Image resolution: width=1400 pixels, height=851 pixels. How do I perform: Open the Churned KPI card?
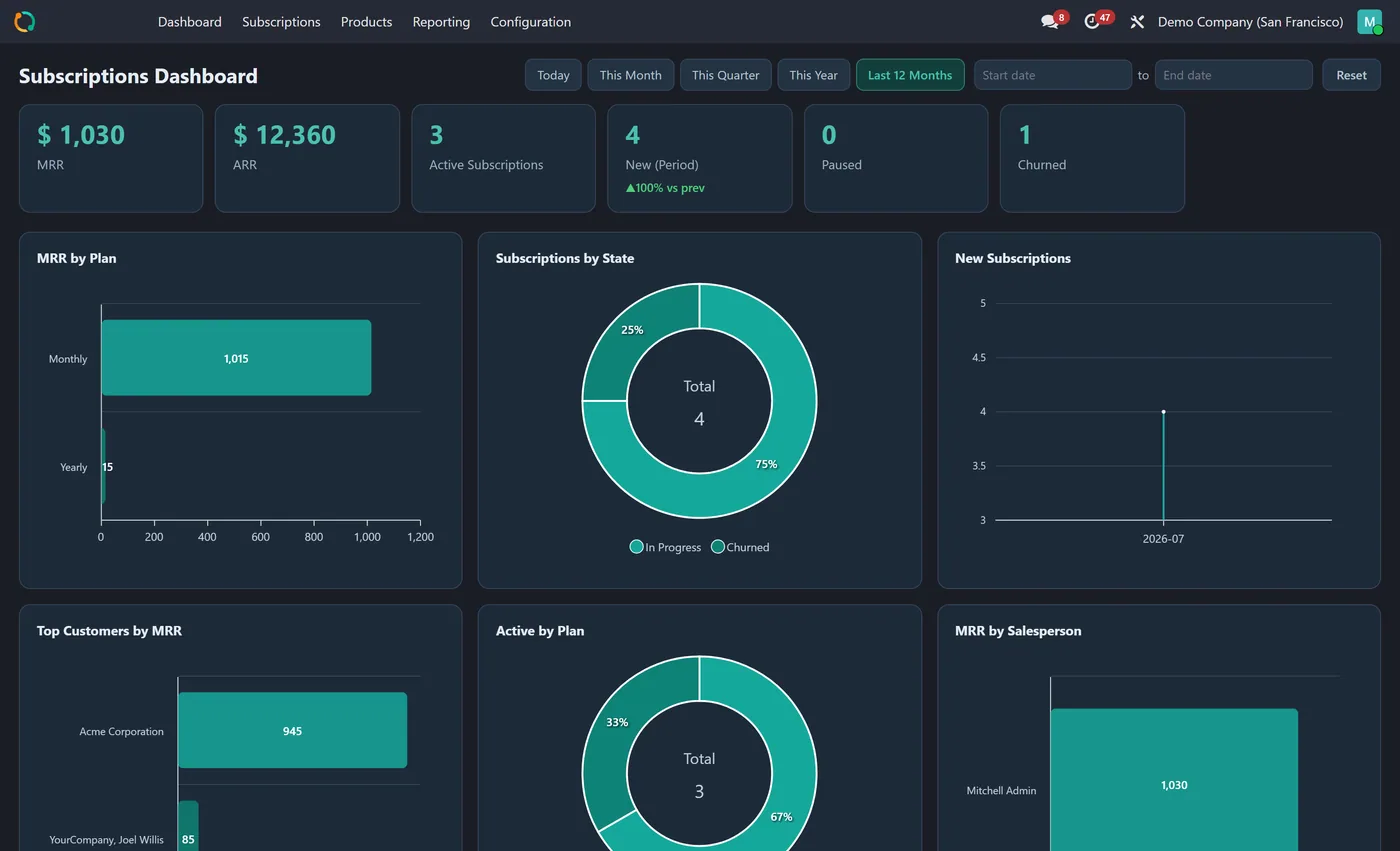(1092, 158)
